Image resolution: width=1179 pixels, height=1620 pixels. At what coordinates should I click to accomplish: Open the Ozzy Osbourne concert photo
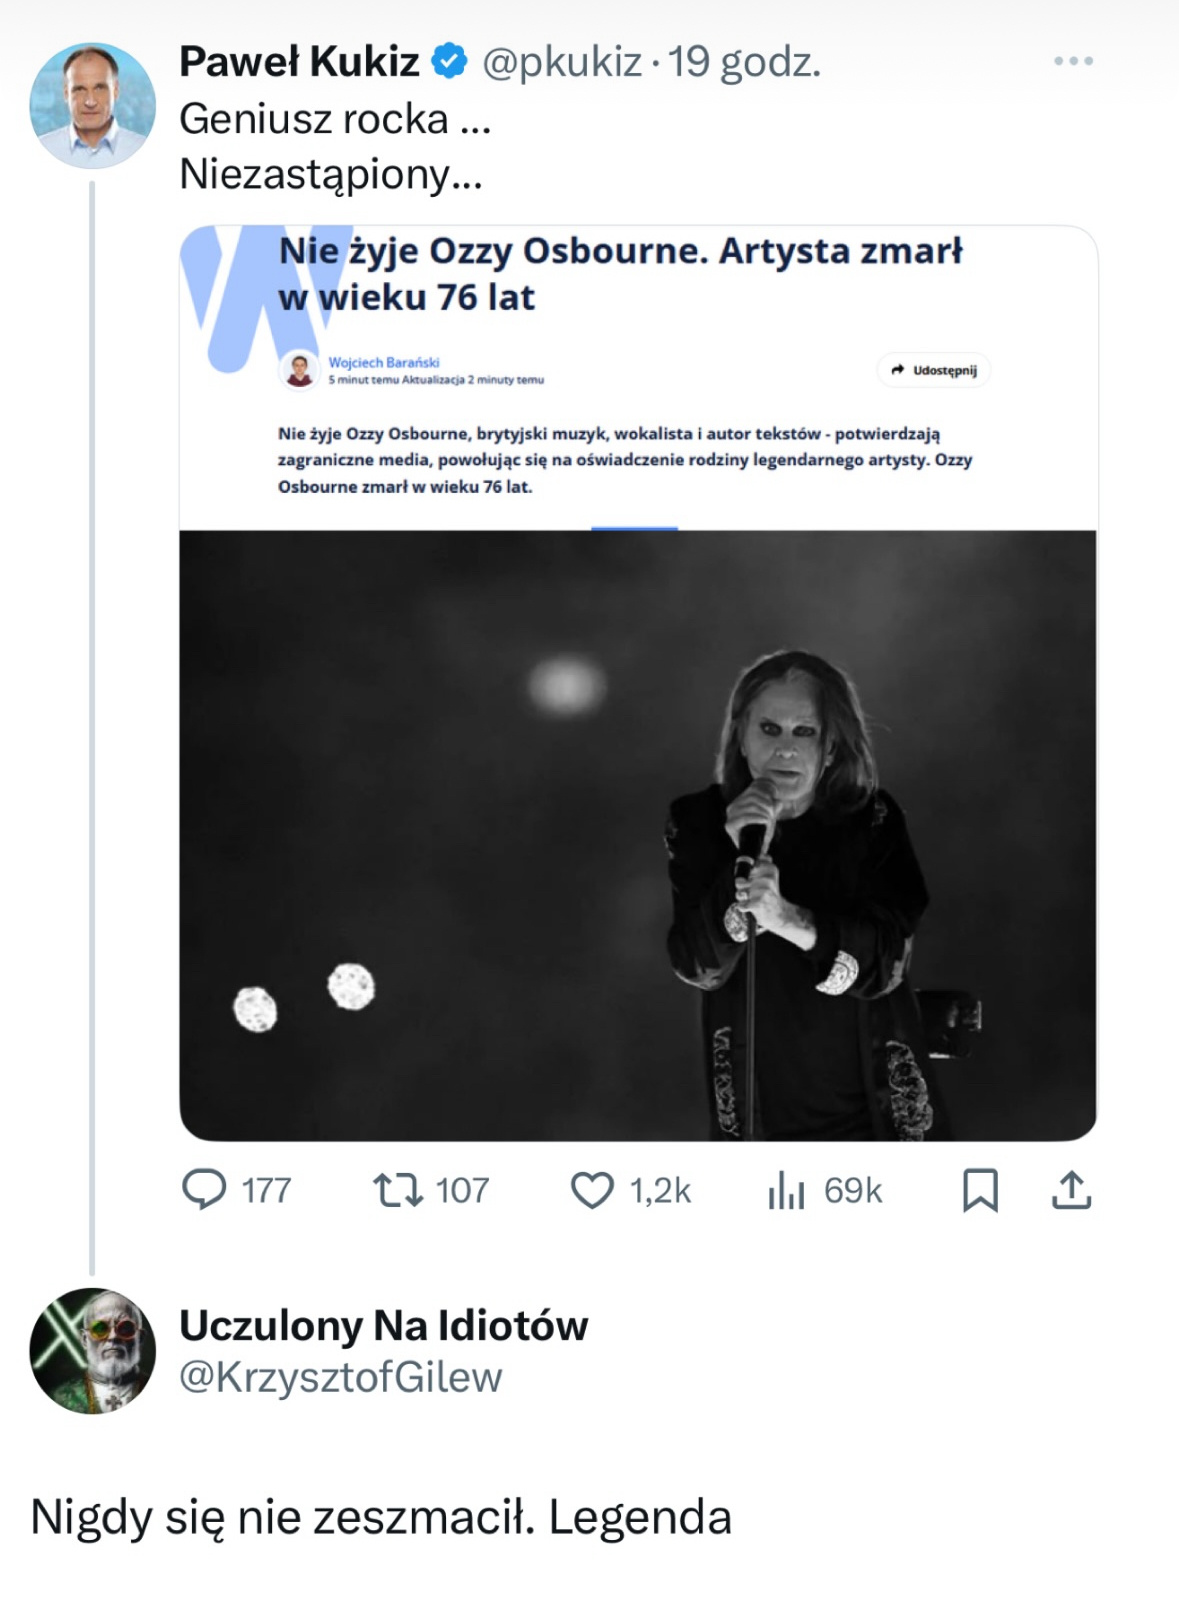[x=638, y=835]
